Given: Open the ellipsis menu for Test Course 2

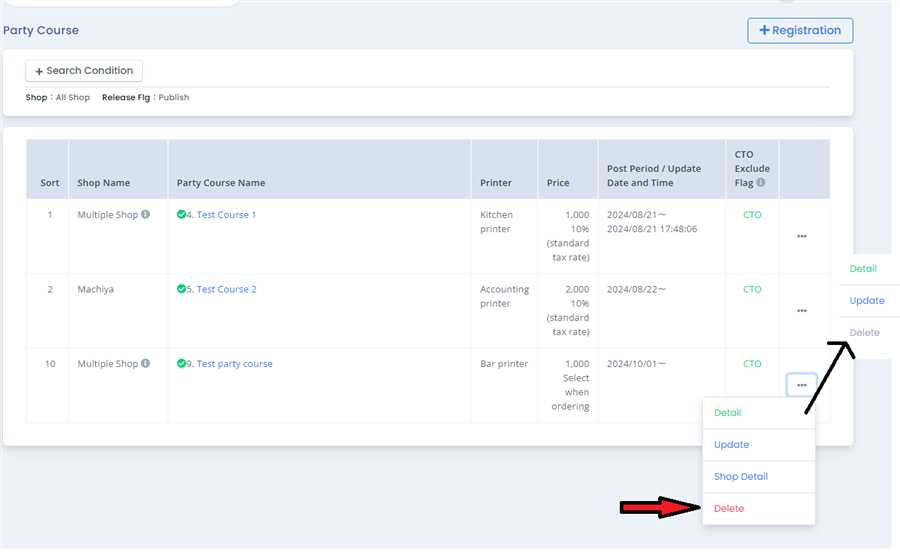Looking at the screenshot, I should (x=802, y=311).
